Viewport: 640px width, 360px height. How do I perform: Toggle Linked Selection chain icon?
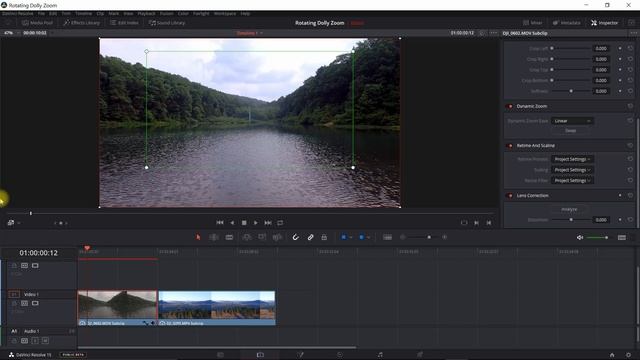point(310,237)
